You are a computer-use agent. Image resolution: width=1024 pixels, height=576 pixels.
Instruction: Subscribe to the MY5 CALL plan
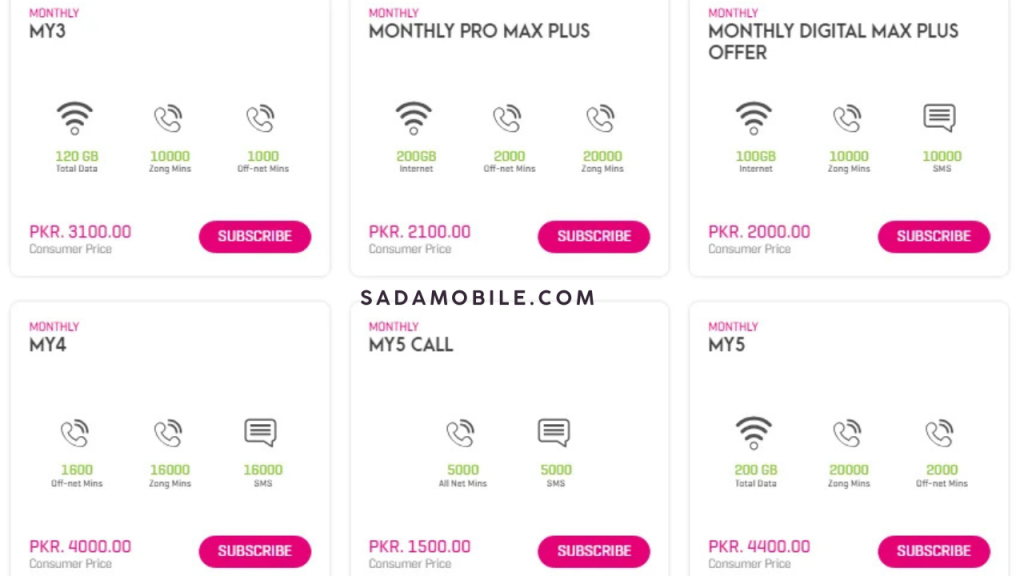594,551
